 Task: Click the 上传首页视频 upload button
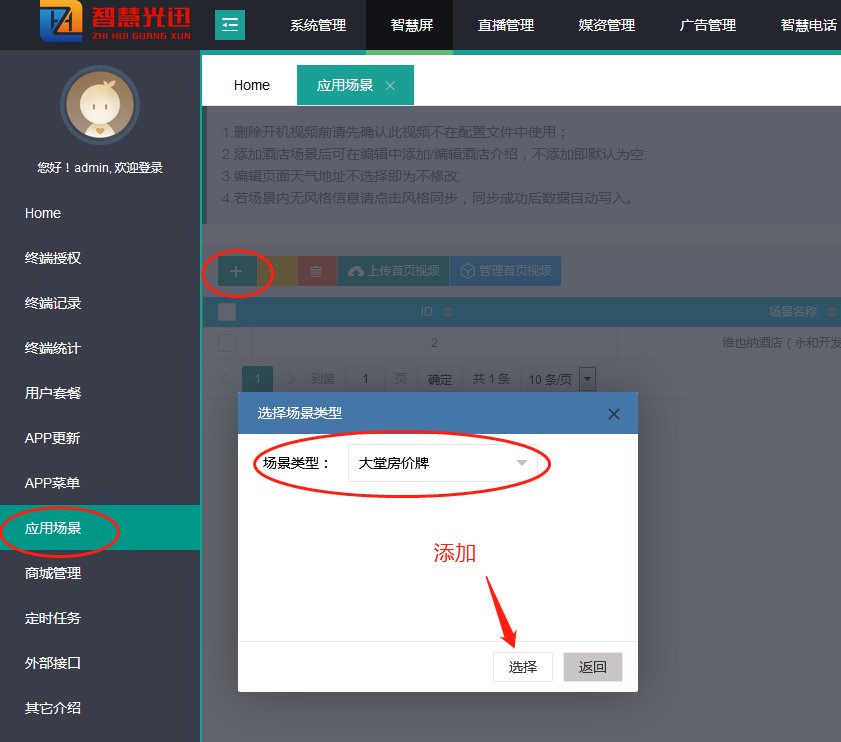click(393, 271)
